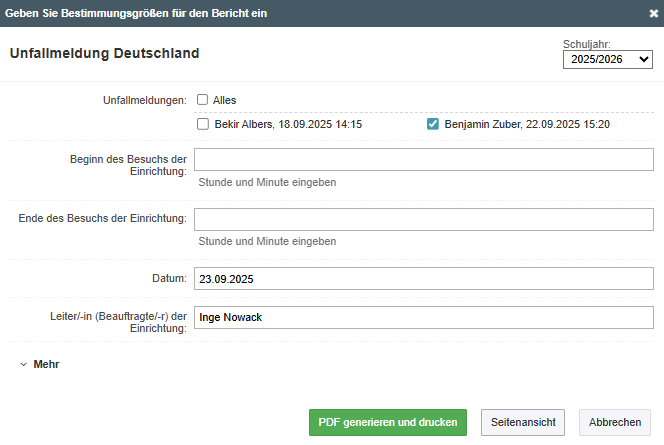Focus the Ende des Besuchs input field
664x445 pixels.
pyautogui.click(x=424, y=219)
